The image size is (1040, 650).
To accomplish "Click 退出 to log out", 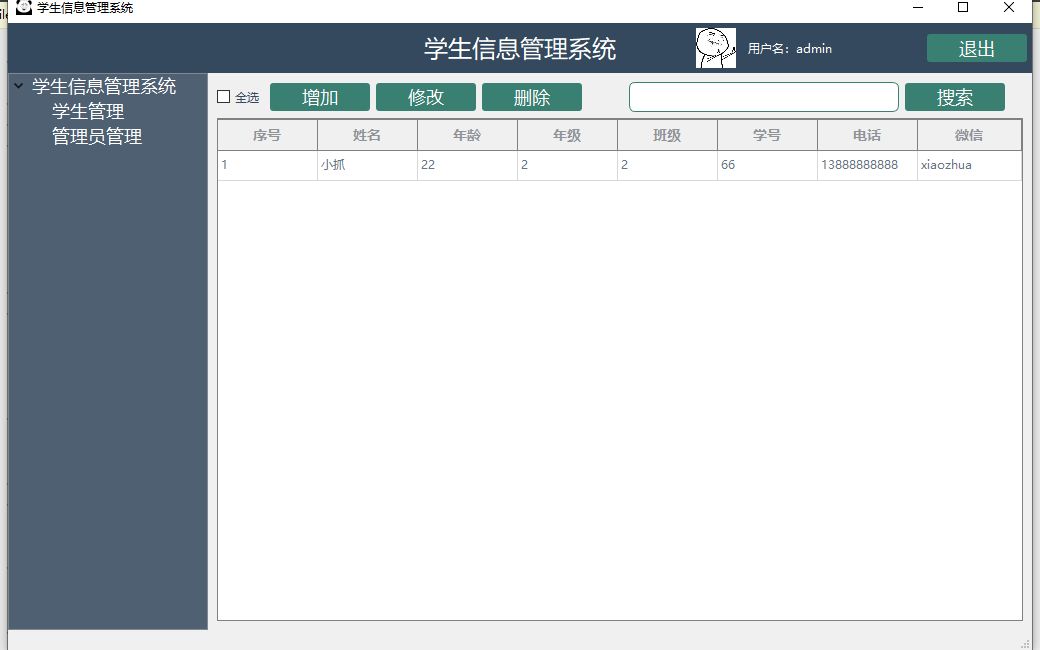I will tap(976, 47).
